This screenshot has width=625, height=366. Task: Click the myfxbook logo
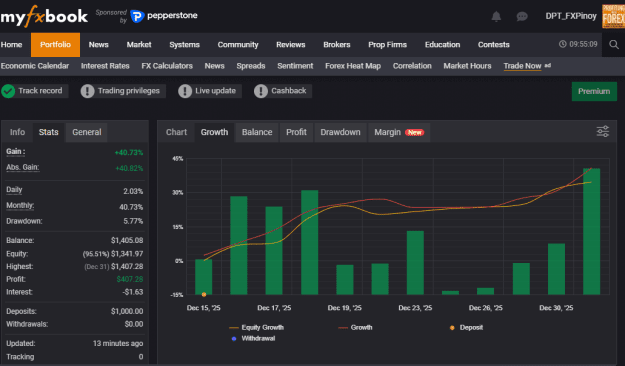(44, 16)
